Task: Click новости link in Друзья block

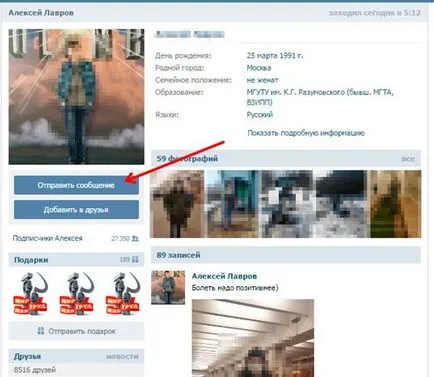Action: click(122, 356)
